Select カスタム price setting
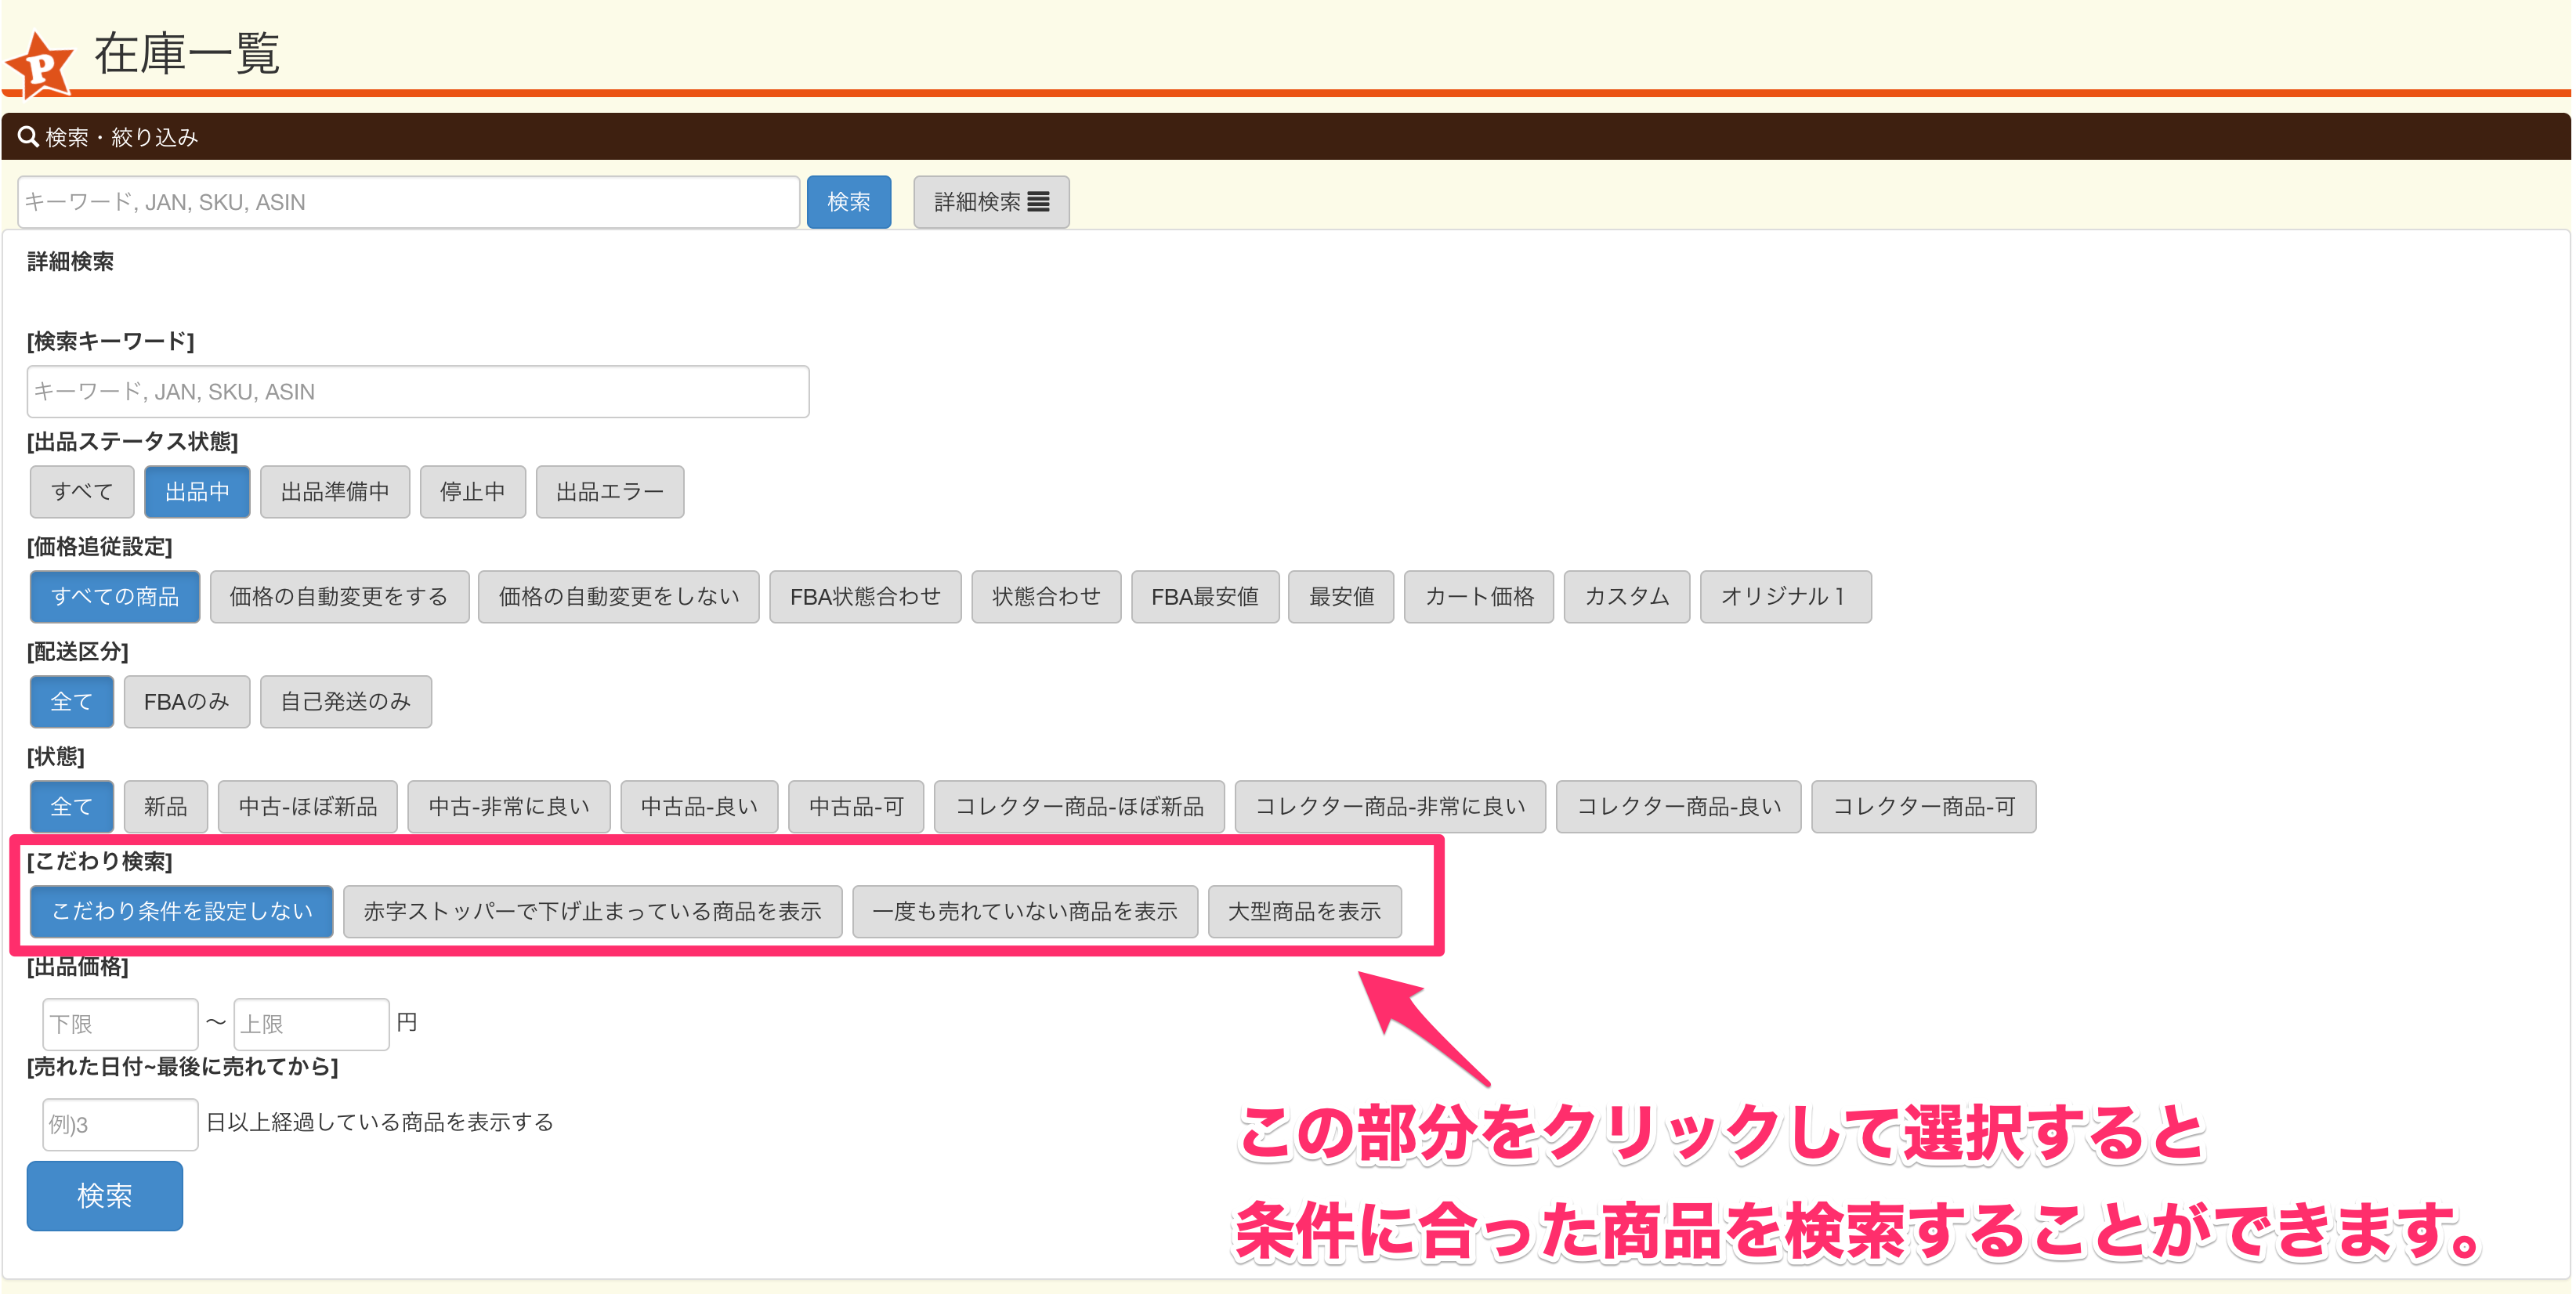Image resolution: width=2576 pixels, height=1294 pixels. [1627, 596]
